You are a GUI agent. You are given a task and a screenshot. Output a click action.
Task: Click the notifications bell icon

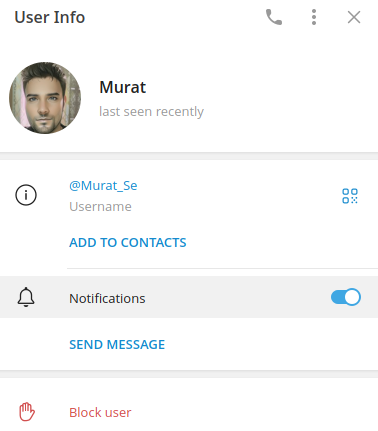pyautogui.click(x=26, y=297)
